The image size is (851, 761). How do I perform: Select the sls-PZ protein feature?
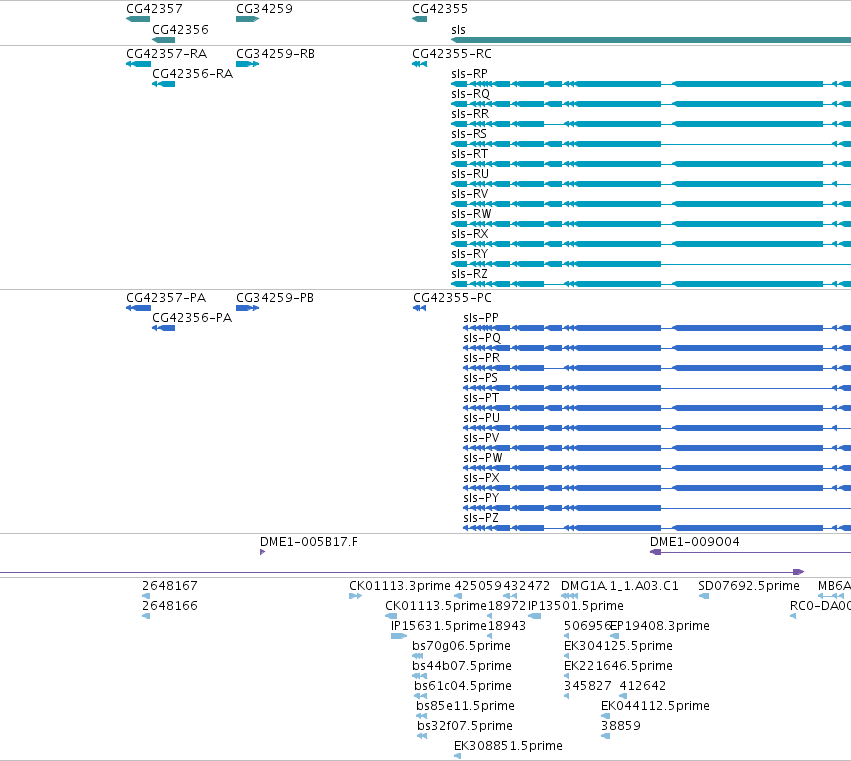pyautogui.click(x=657, y=528)
